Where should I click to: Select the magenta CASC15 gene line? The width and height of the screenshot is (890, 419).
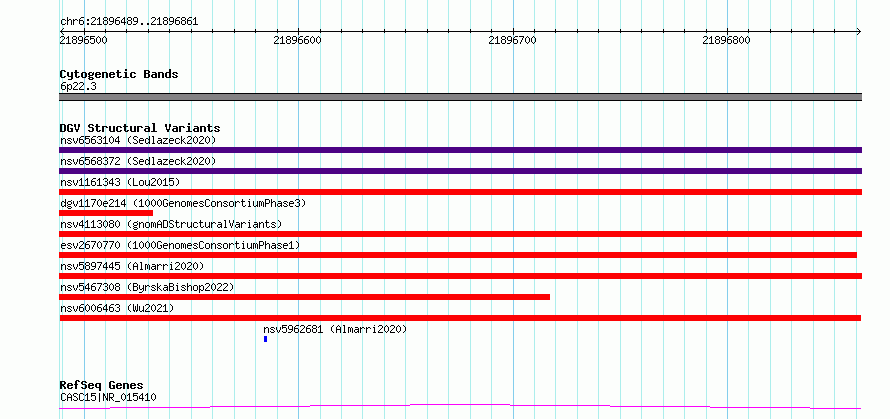[x=460, y=407]
